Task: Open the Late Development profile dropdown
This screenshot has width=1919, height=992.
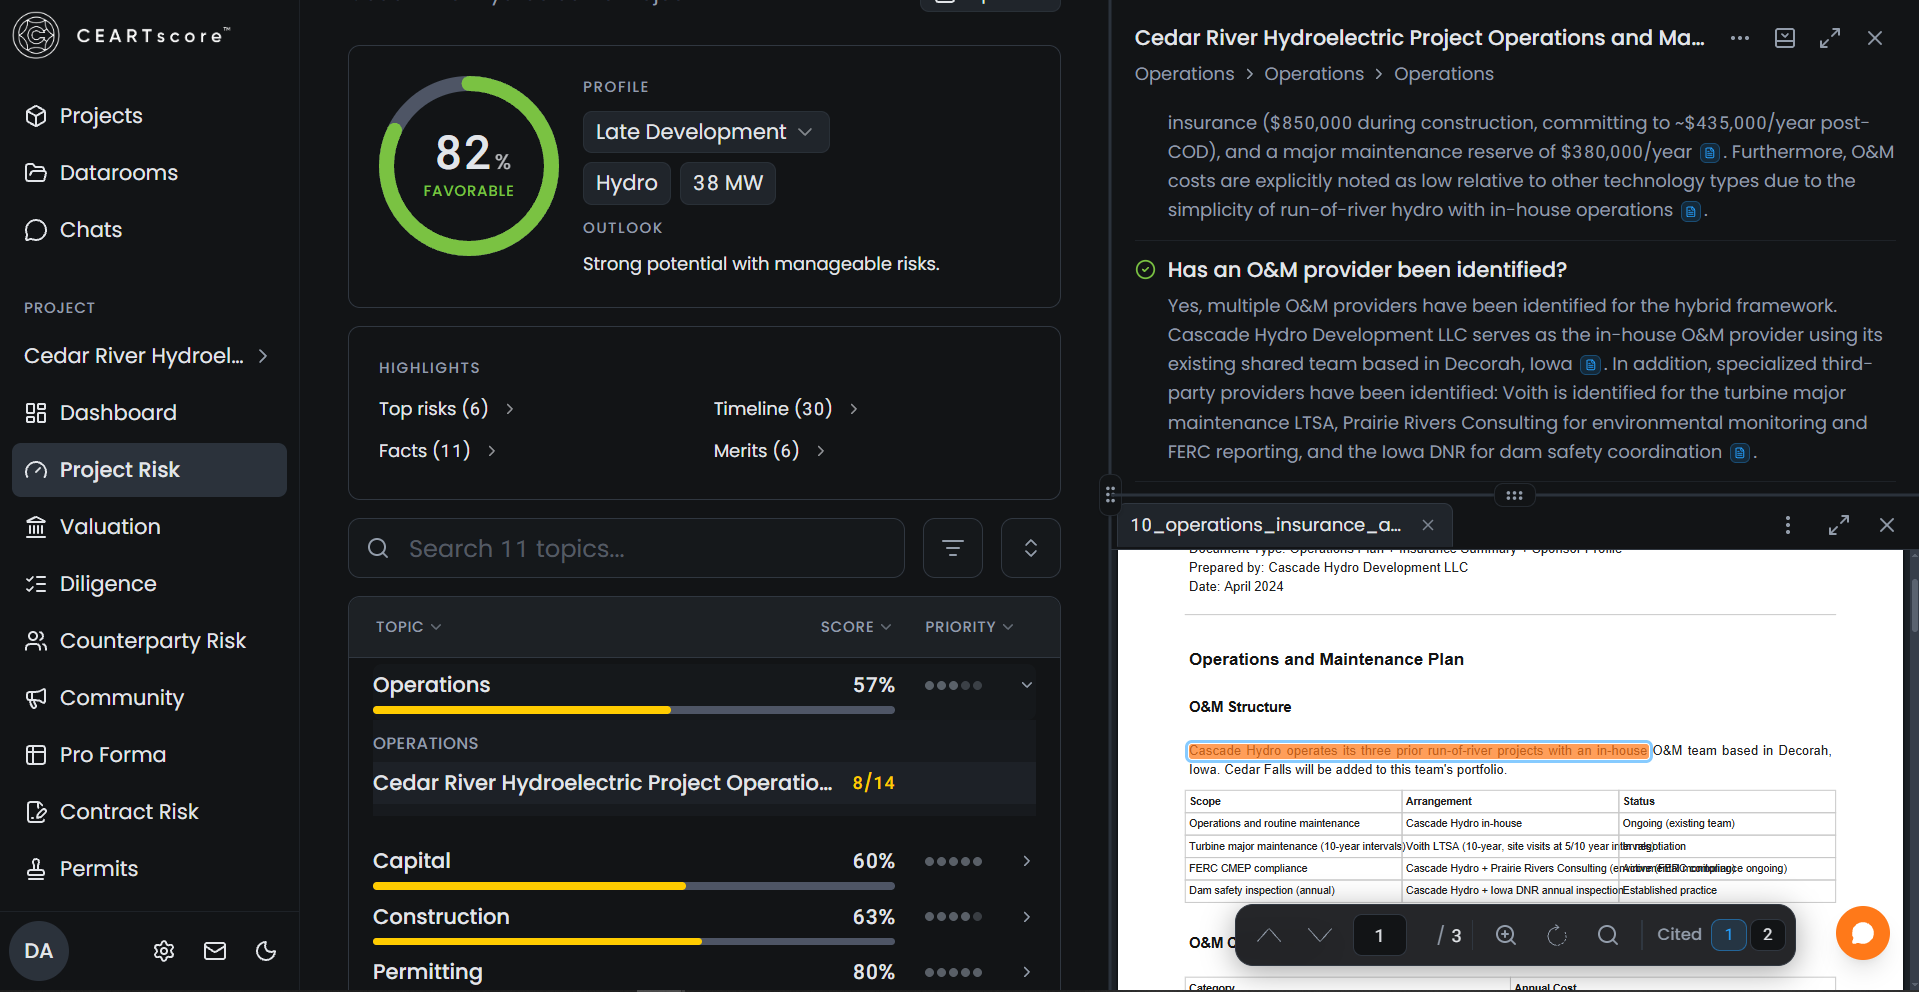Action: point(706,132)
